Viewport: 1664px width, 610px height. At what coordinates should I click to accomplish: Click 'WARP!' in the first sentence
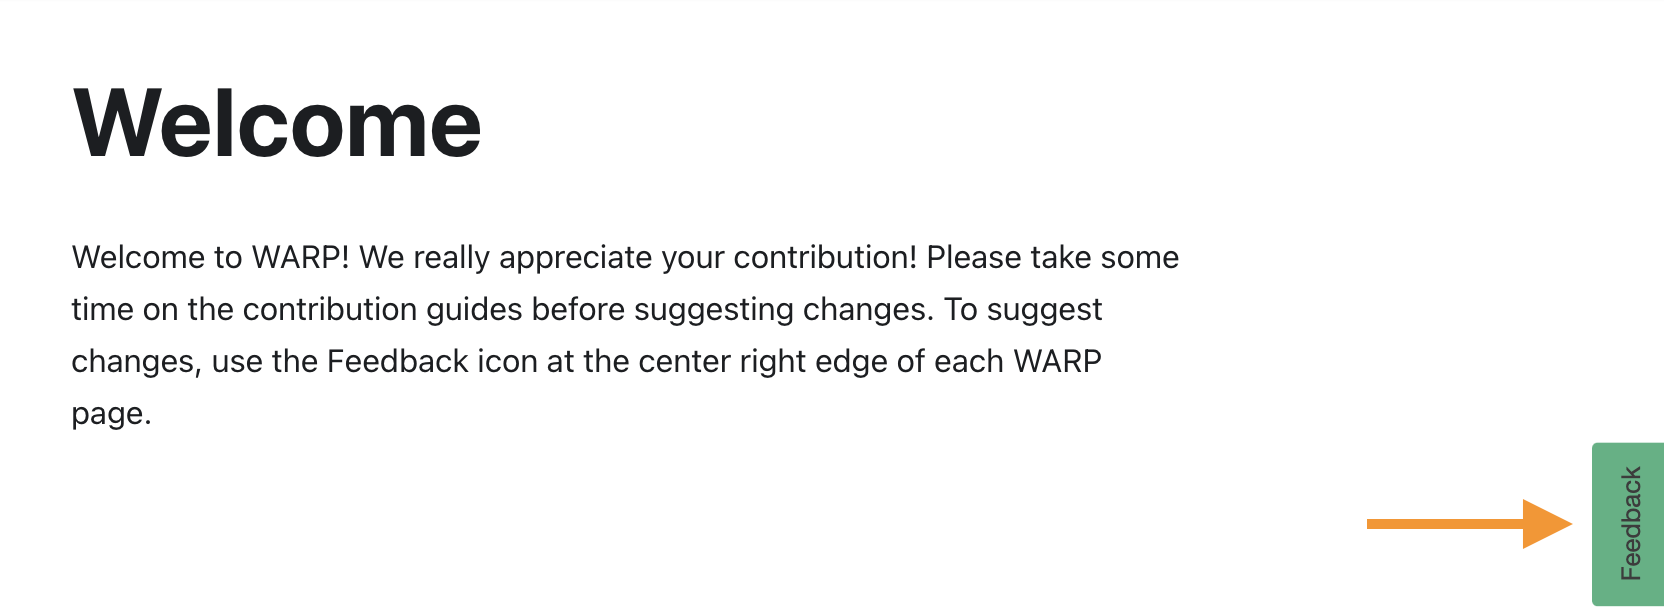pyautogui.click(x=300, y=257)
